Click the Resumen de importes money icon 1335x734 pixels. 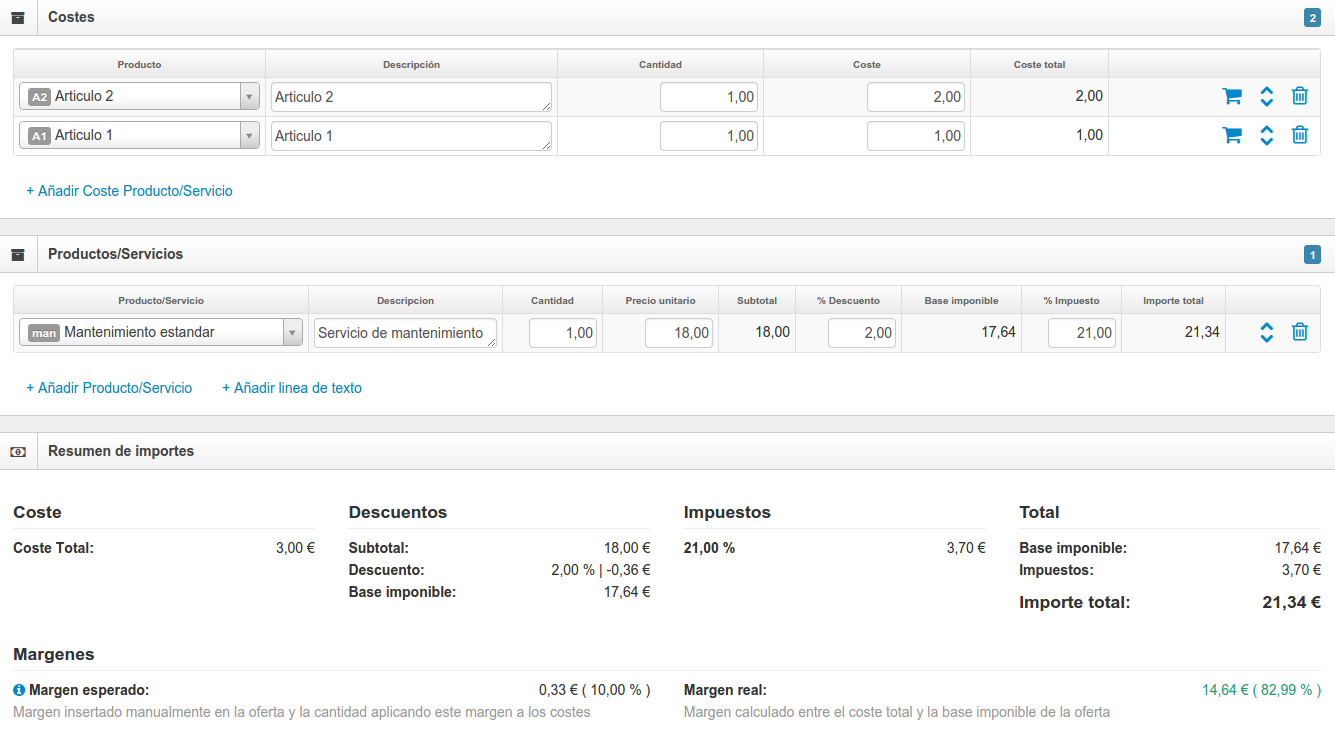click(18, 451)
